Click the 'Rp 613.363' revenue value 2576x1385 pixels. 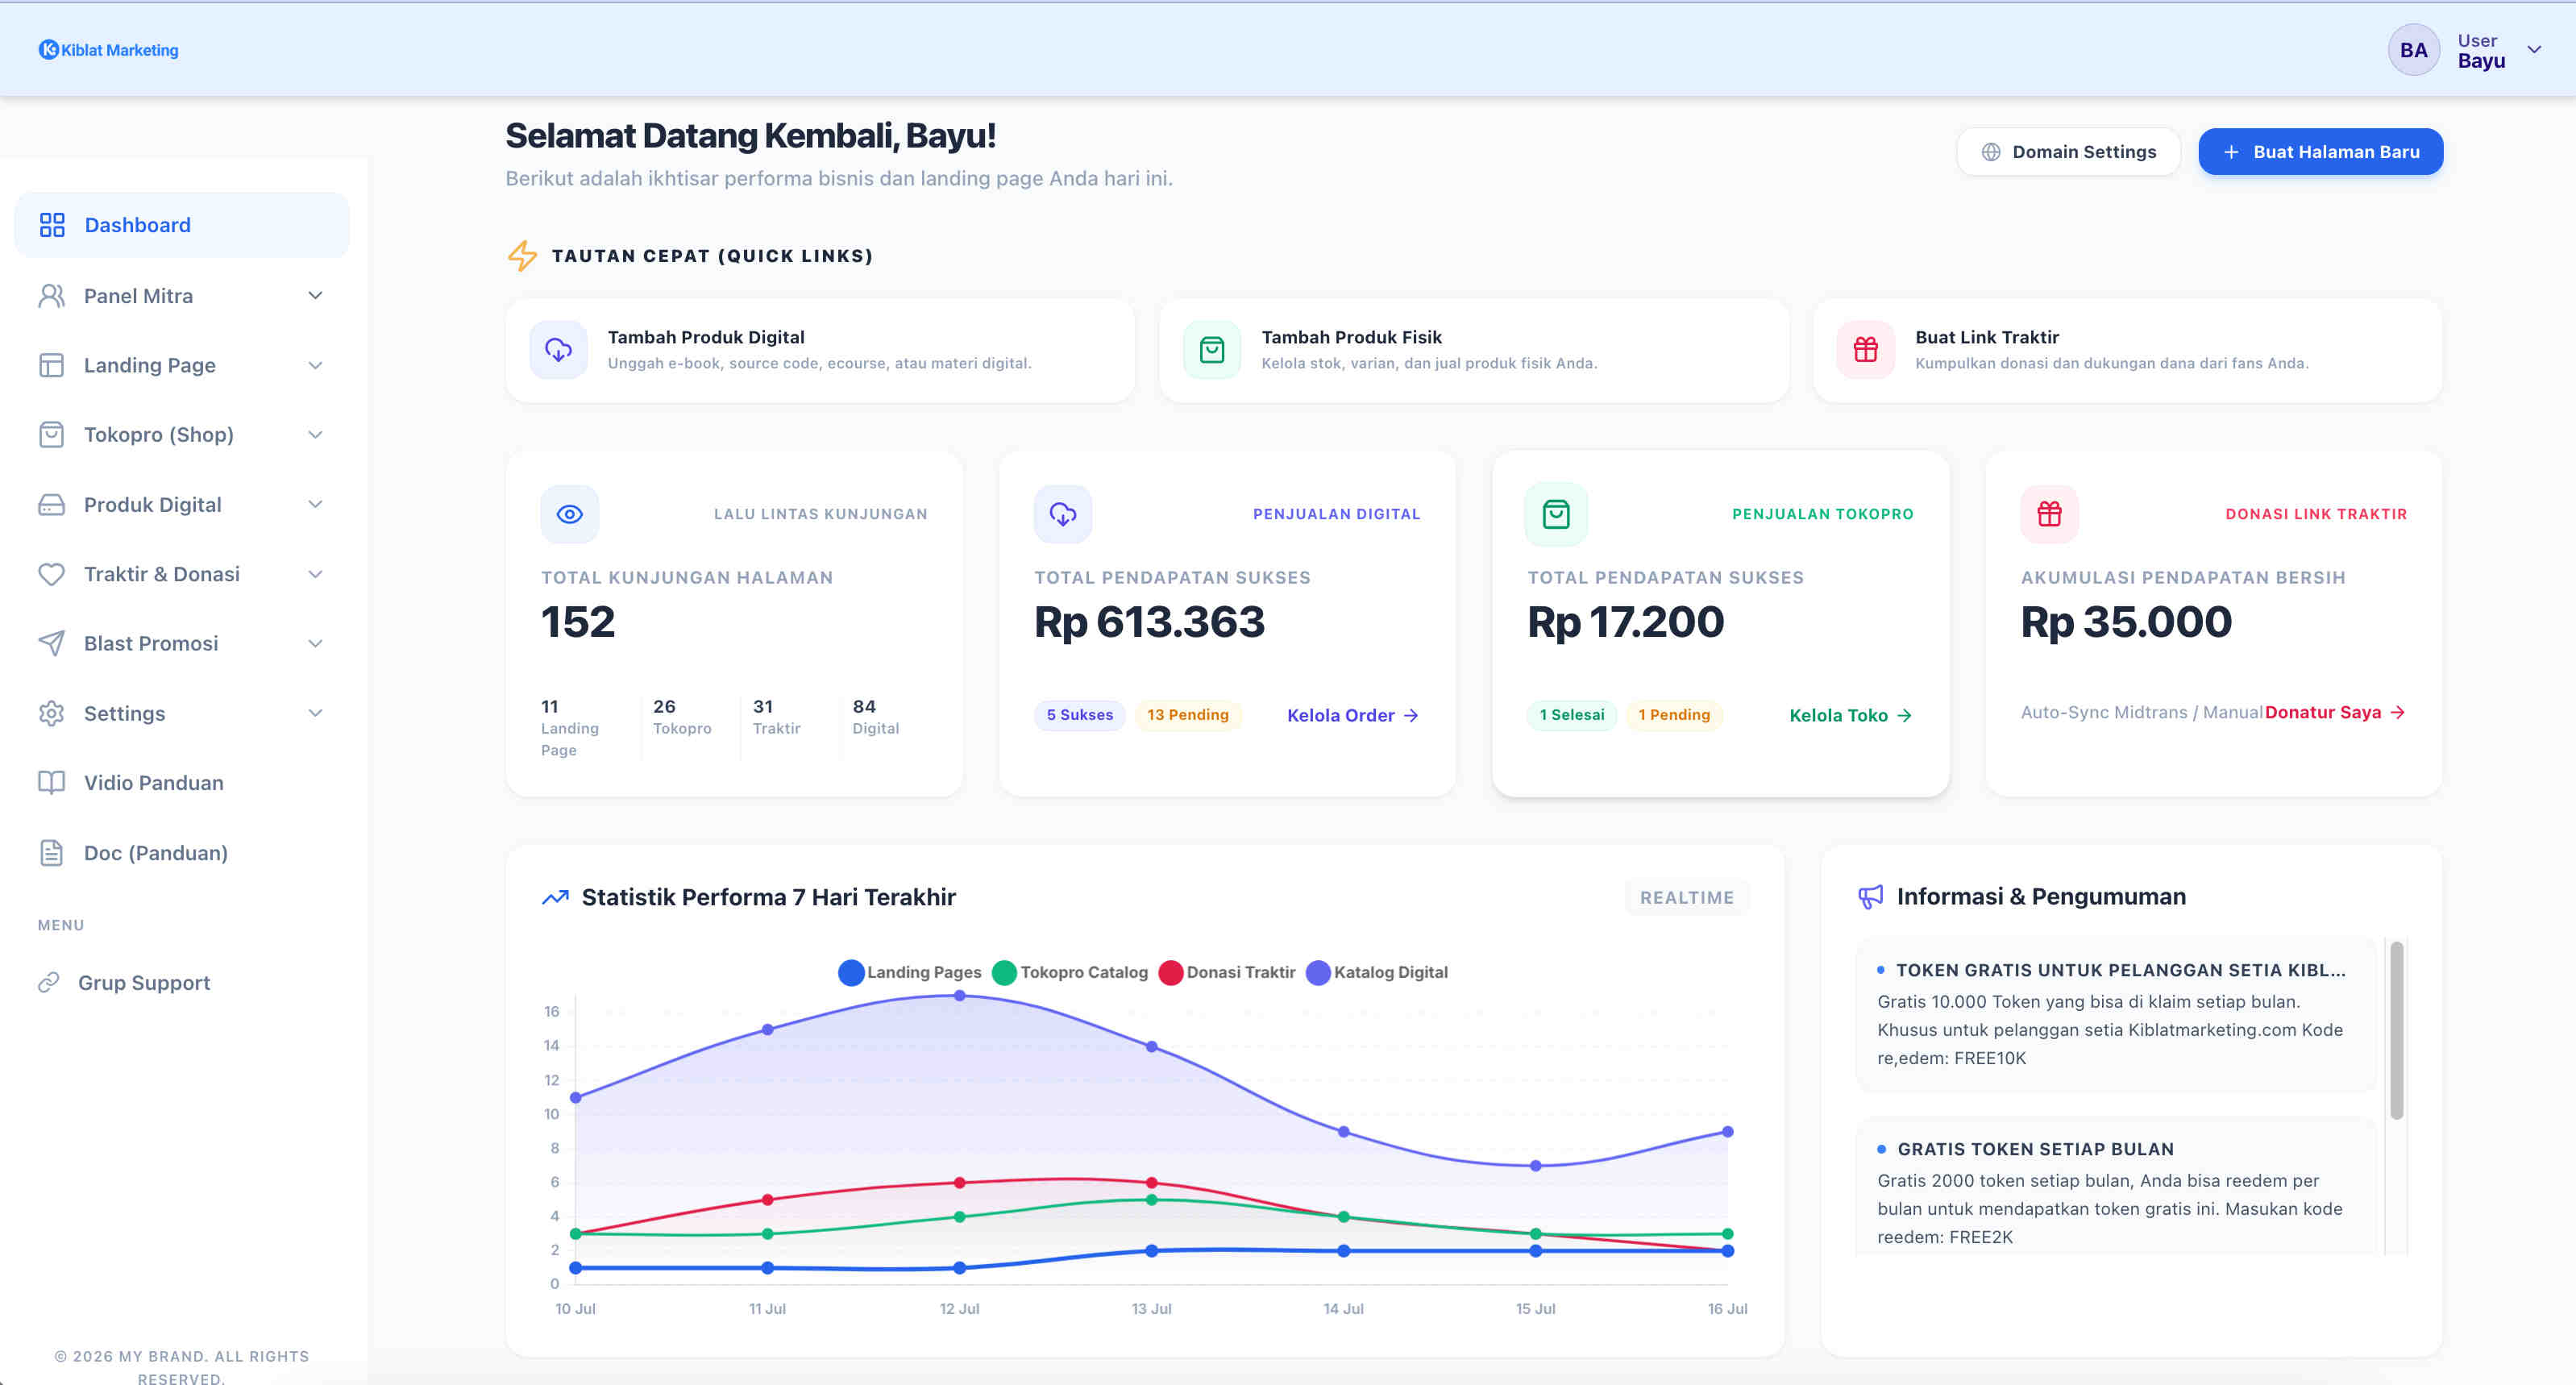tap(1149, 622)
